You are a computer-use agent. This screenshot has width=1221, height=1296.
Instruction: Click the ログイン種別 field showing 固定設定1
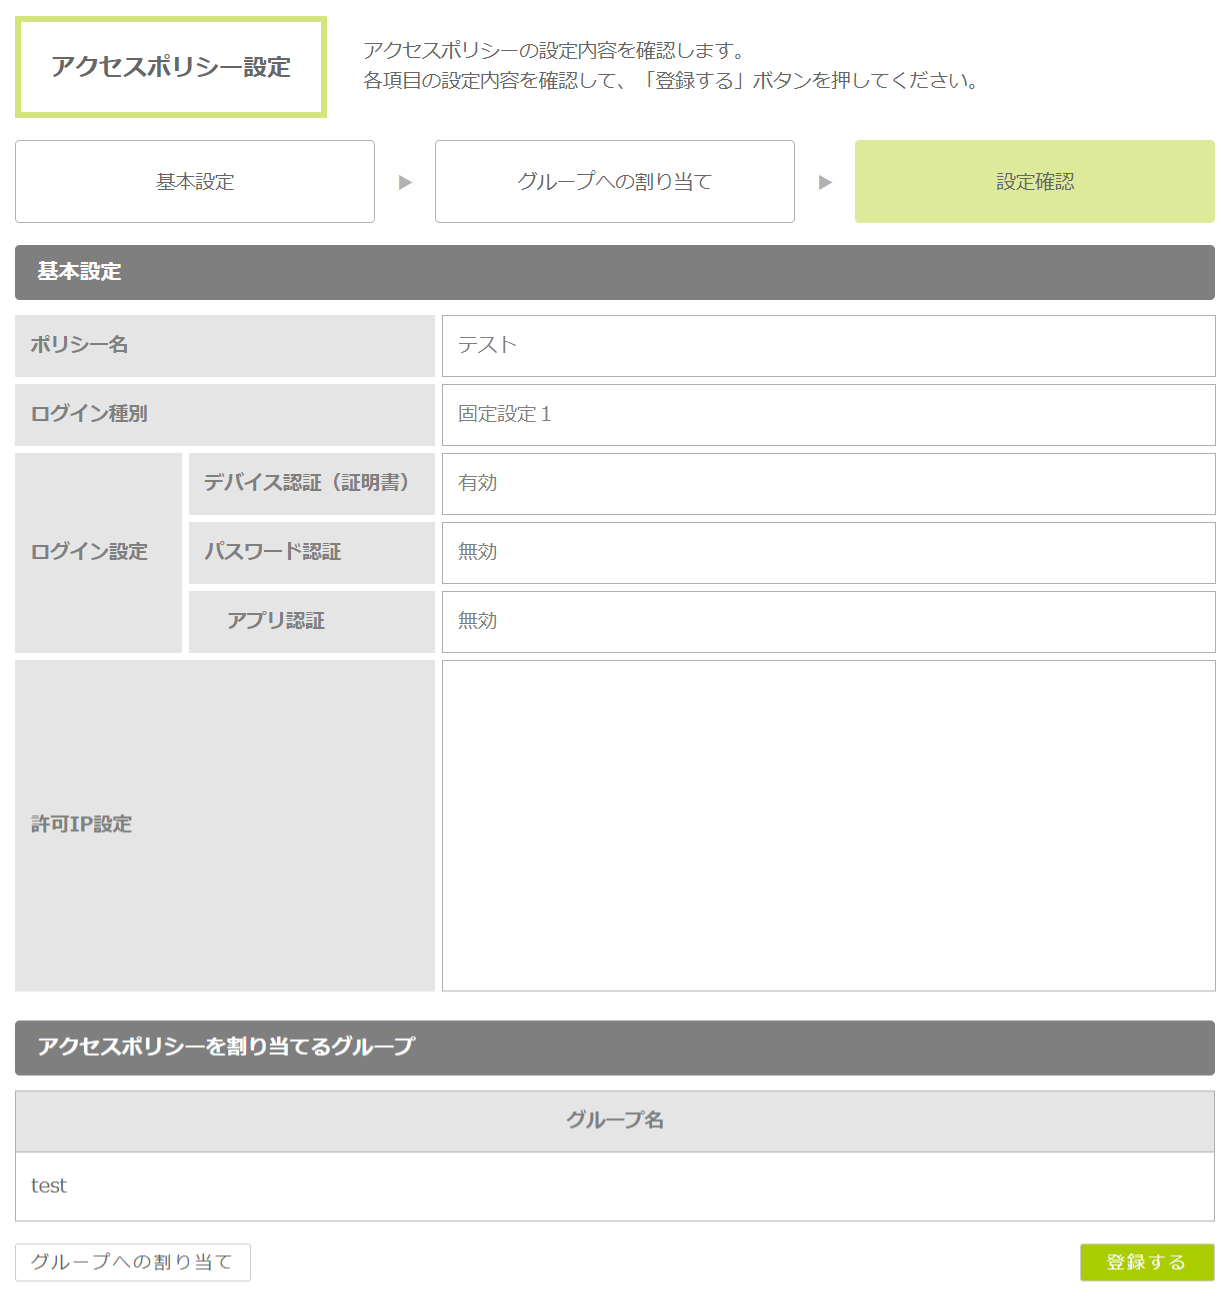(x=828, y=415)
